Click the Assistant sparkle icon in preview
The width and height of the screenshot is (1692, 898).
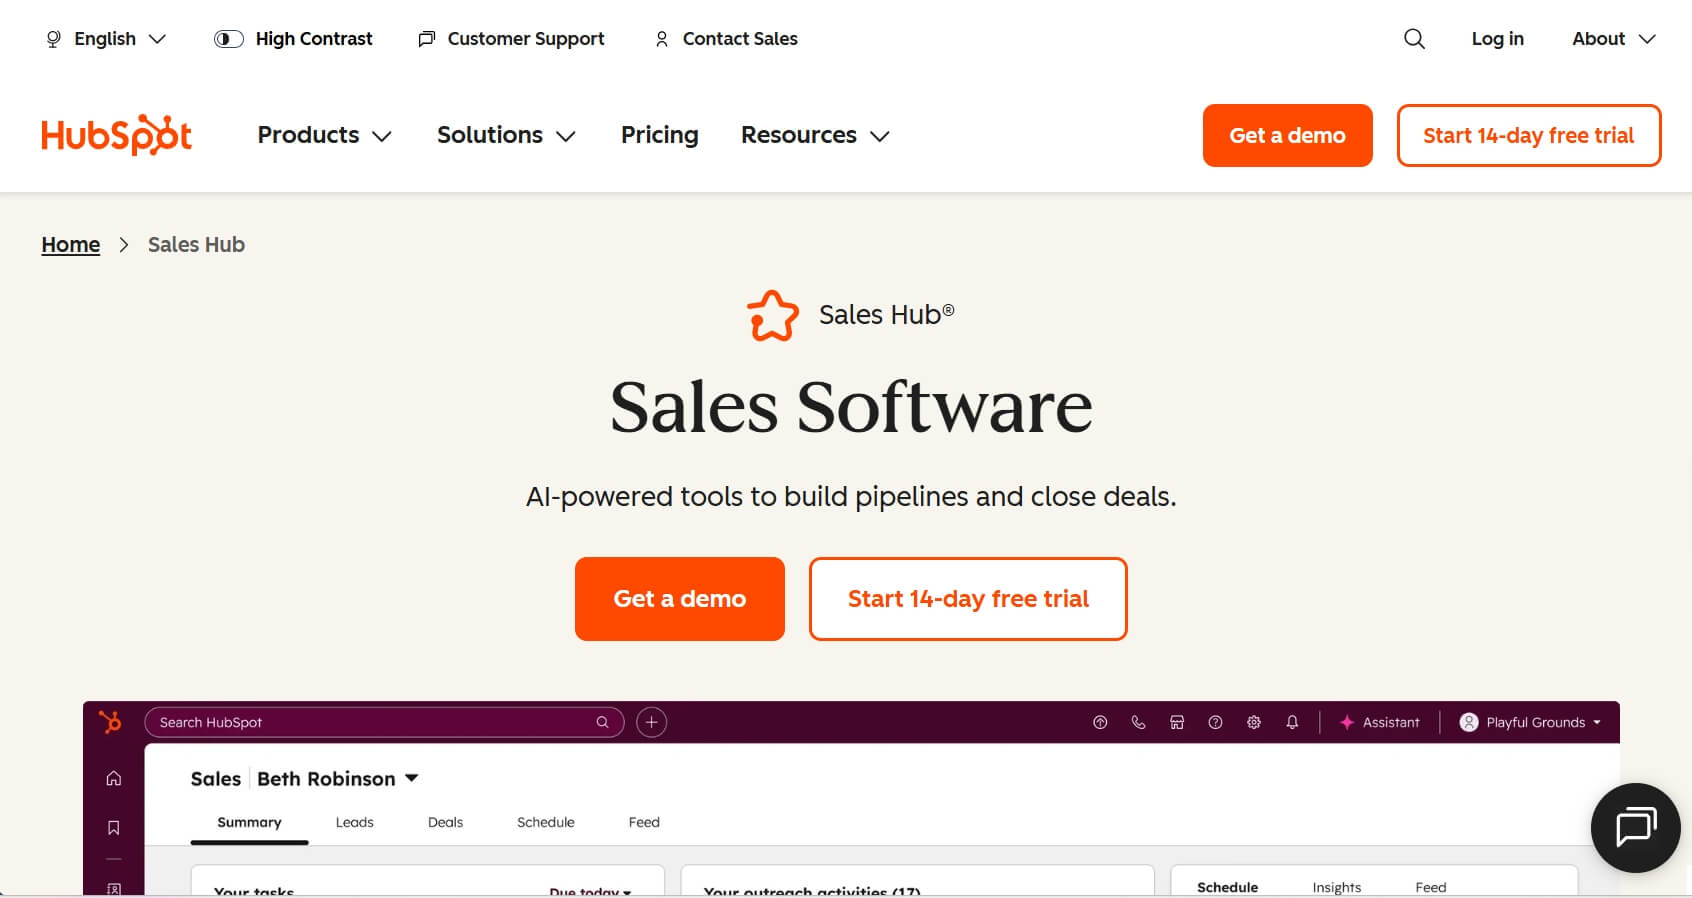tap(1347, 722)
